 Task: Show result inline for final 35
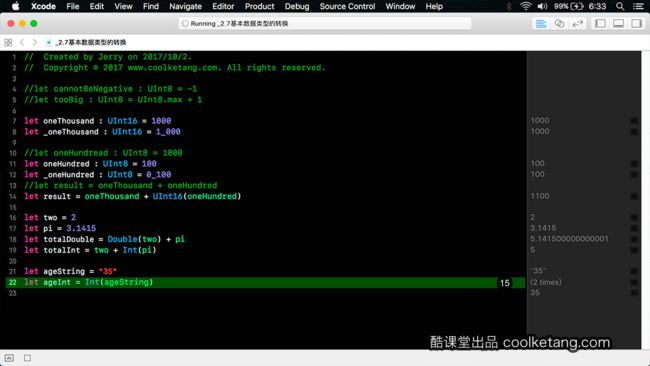(634, 293)
